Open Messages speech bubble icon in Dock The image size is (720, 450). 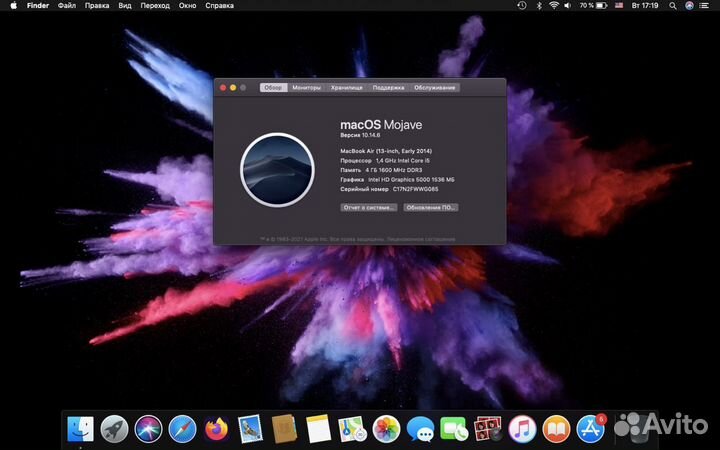tap(420, 429)
